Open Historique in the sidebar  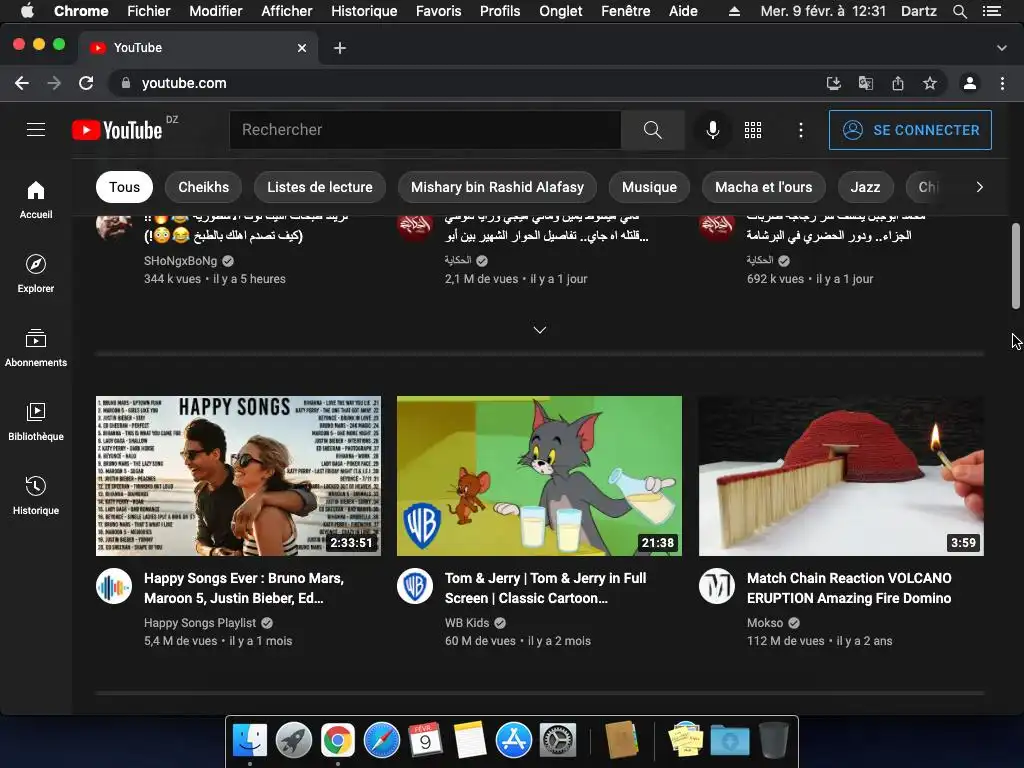click(36, 495)
